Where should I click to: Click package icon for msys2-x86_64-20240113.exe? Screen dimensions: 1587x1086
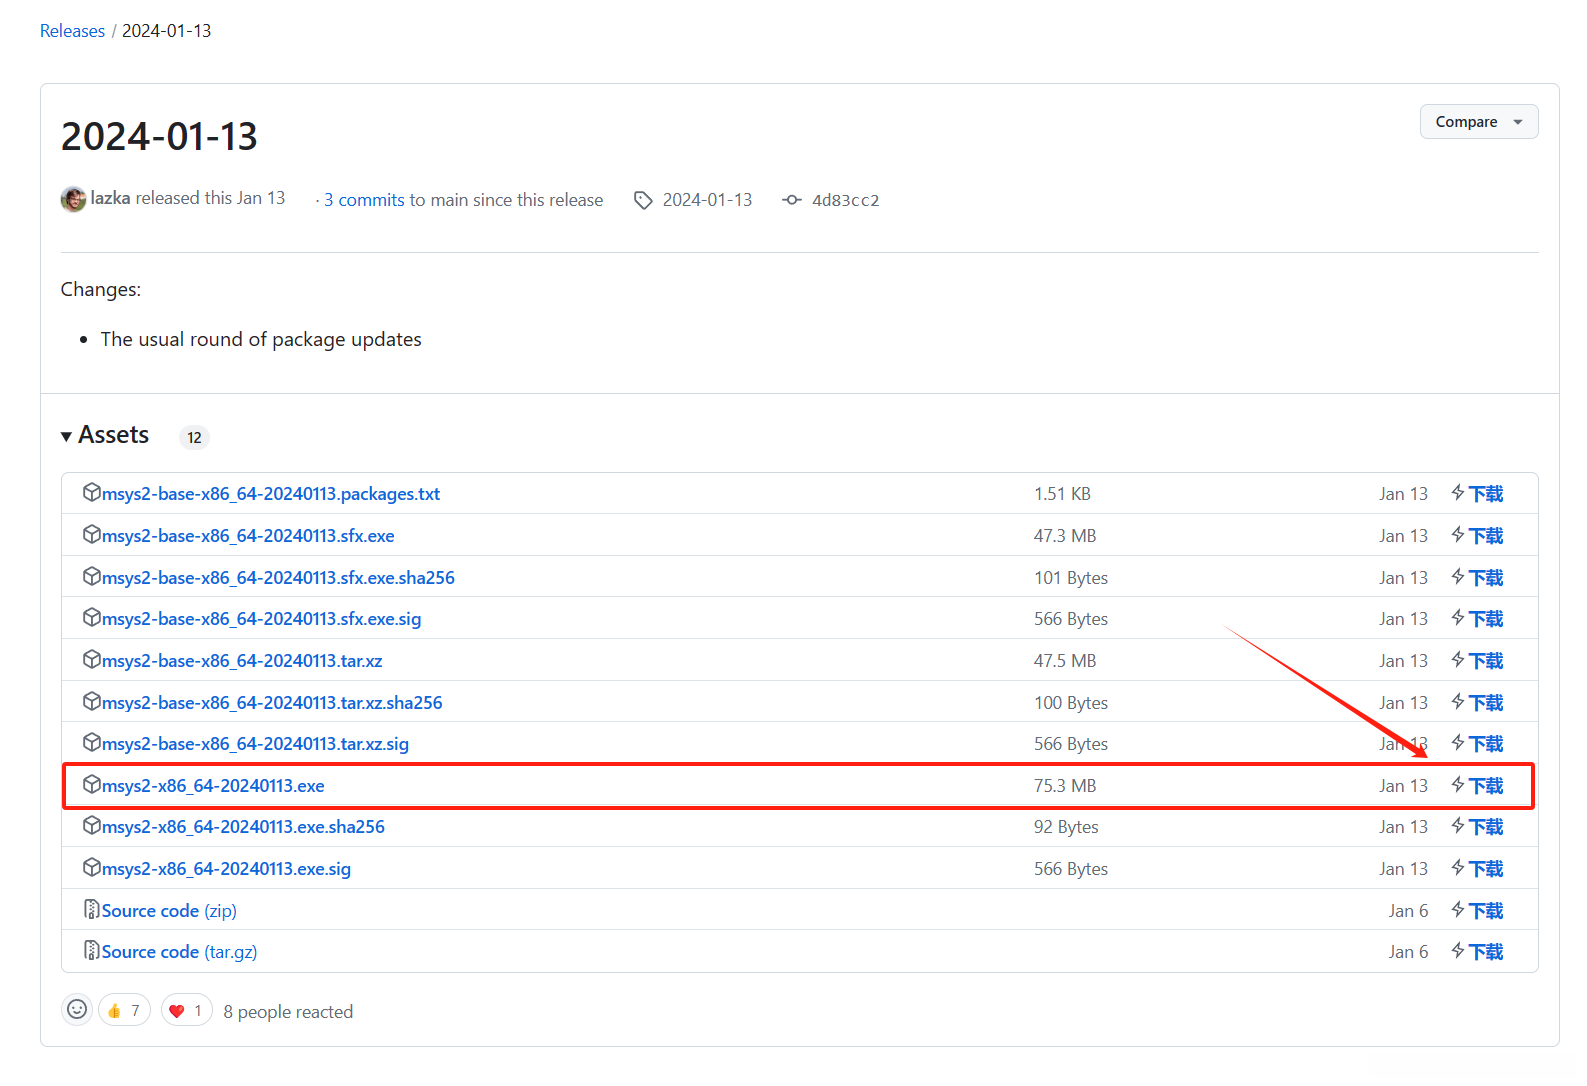(91, 784)
